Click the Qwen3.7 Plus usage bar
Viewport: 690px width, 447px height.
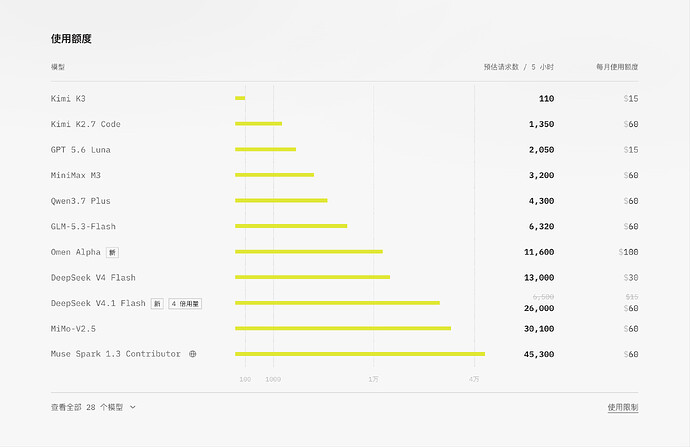[281, 201]
